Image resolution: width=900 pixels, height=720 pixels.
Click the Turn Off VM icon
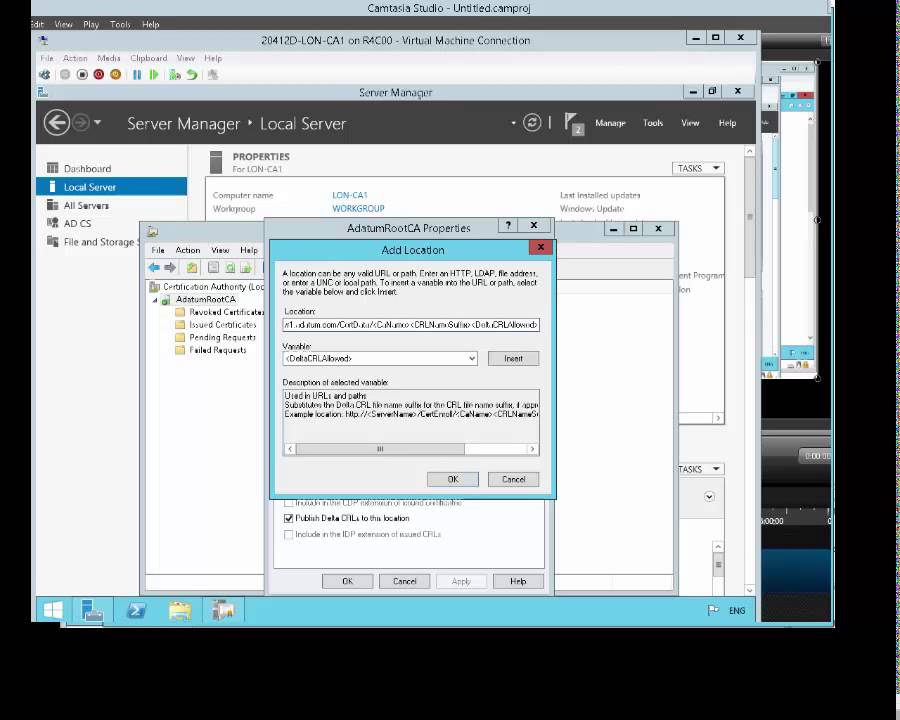[x=82, y=75]
